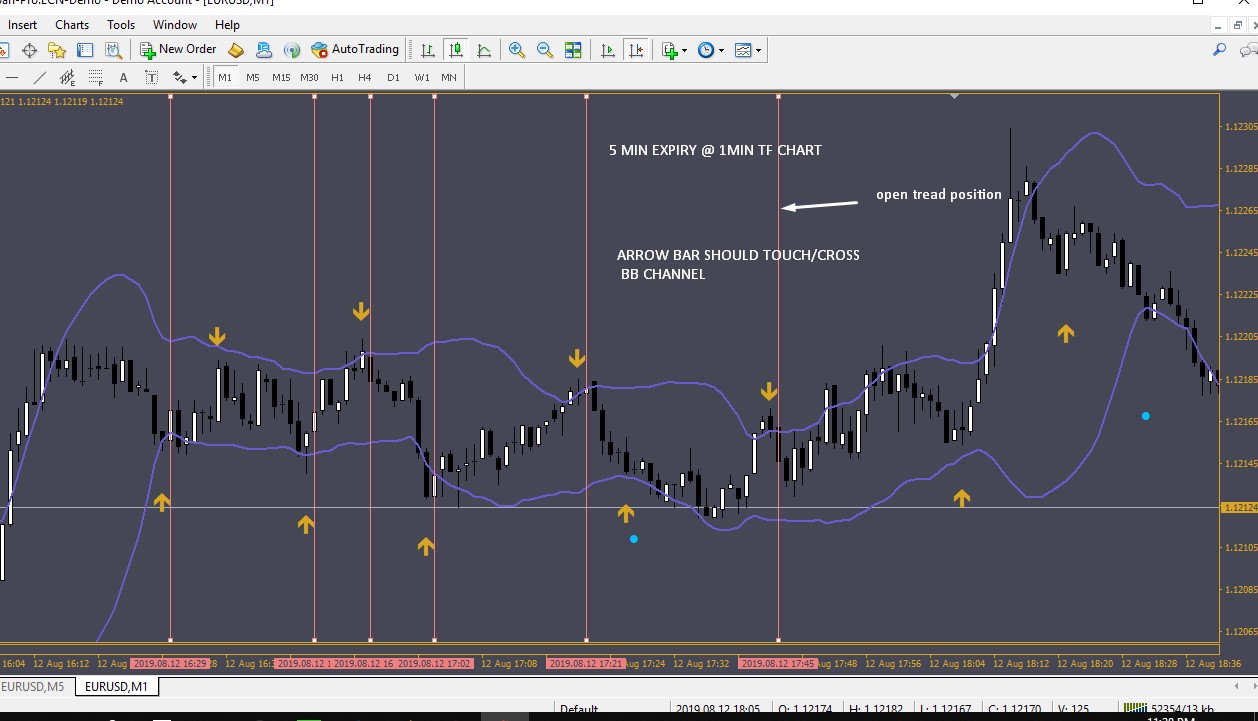Open the community account icon next to MetaEditor
The image size is (1258, 721).
(x=264, y=50)
